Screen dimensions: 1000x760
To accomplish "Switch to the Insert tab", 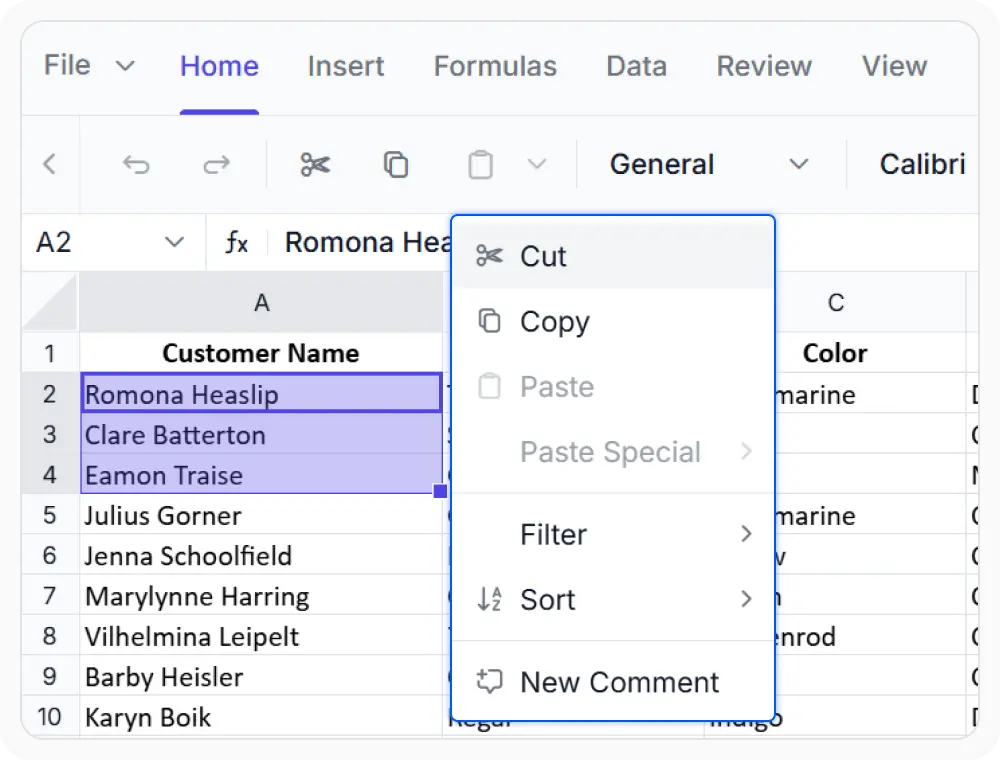I will tap(346, 66).
